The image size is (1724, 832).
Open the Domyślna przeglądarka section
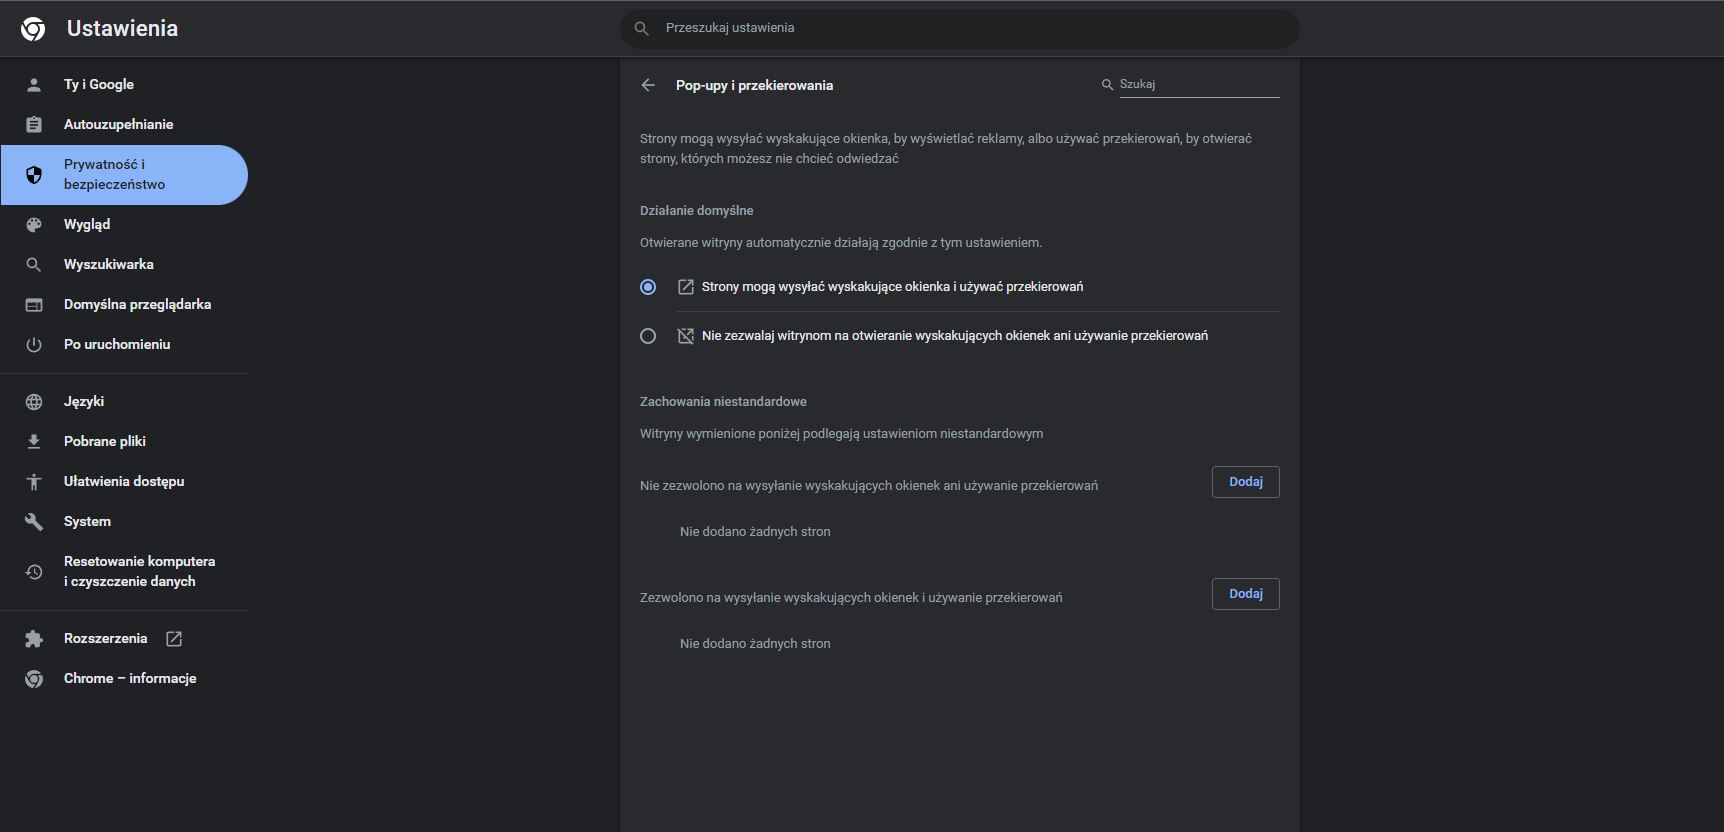tap(125, 305)
